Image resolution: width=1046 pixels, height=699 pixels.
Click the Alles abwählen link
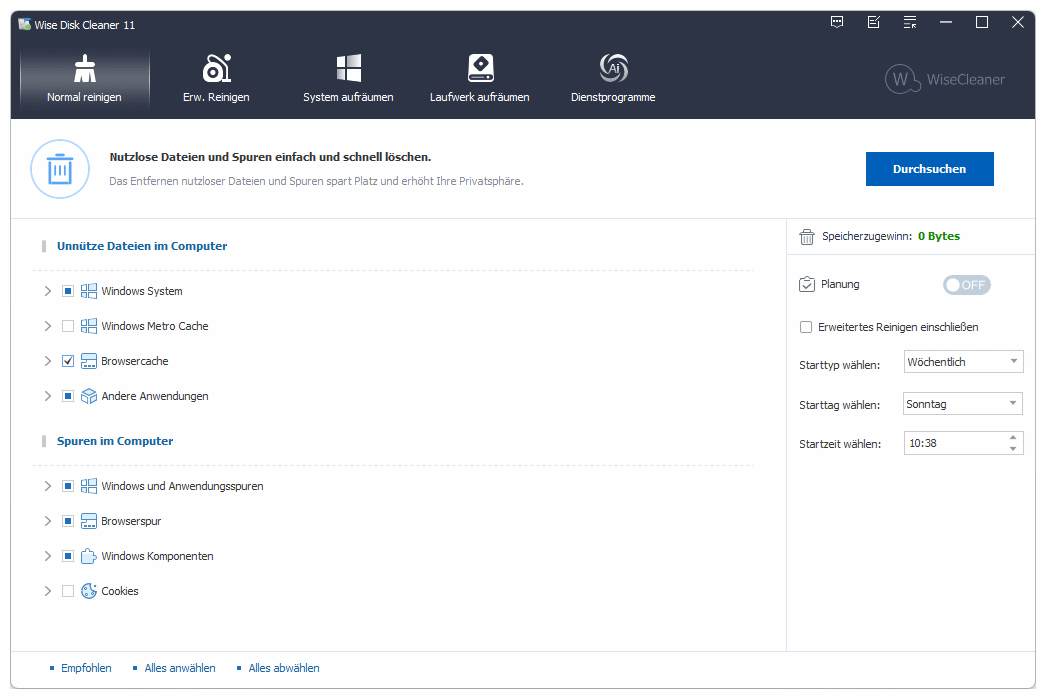[284, 668]
